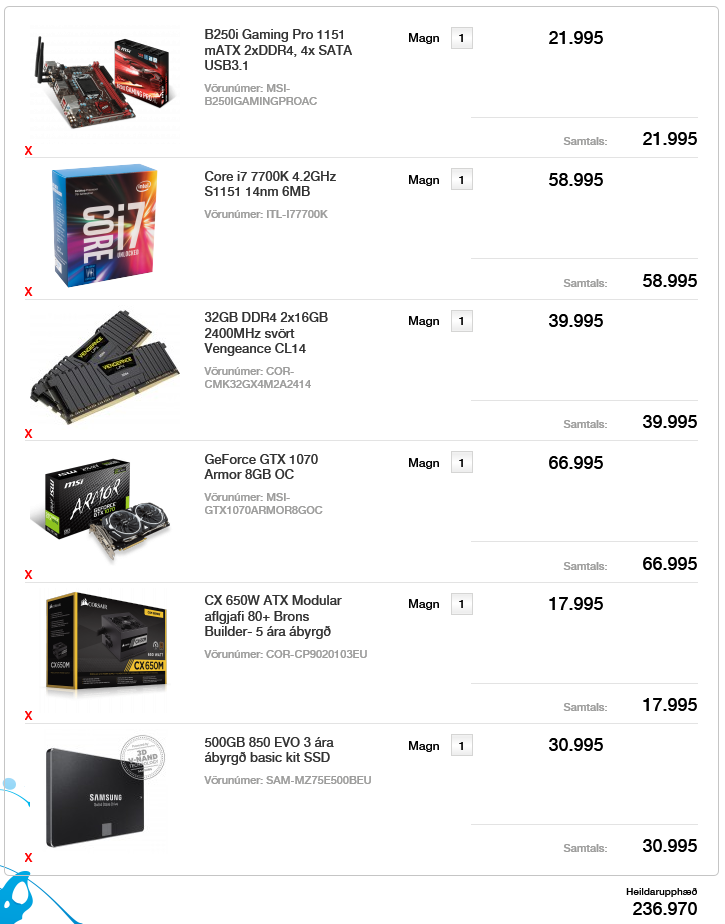Open GeForce GTX 1070 Armor 8GB OC link
This screenshot has width=725, height=924.
tap(261, 467)
